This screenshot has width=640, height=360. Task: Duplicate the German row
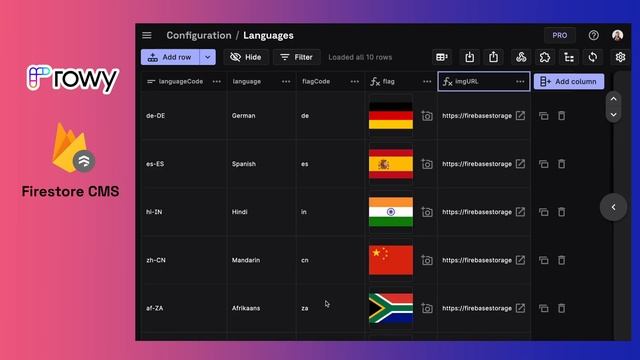click(544, 116)
